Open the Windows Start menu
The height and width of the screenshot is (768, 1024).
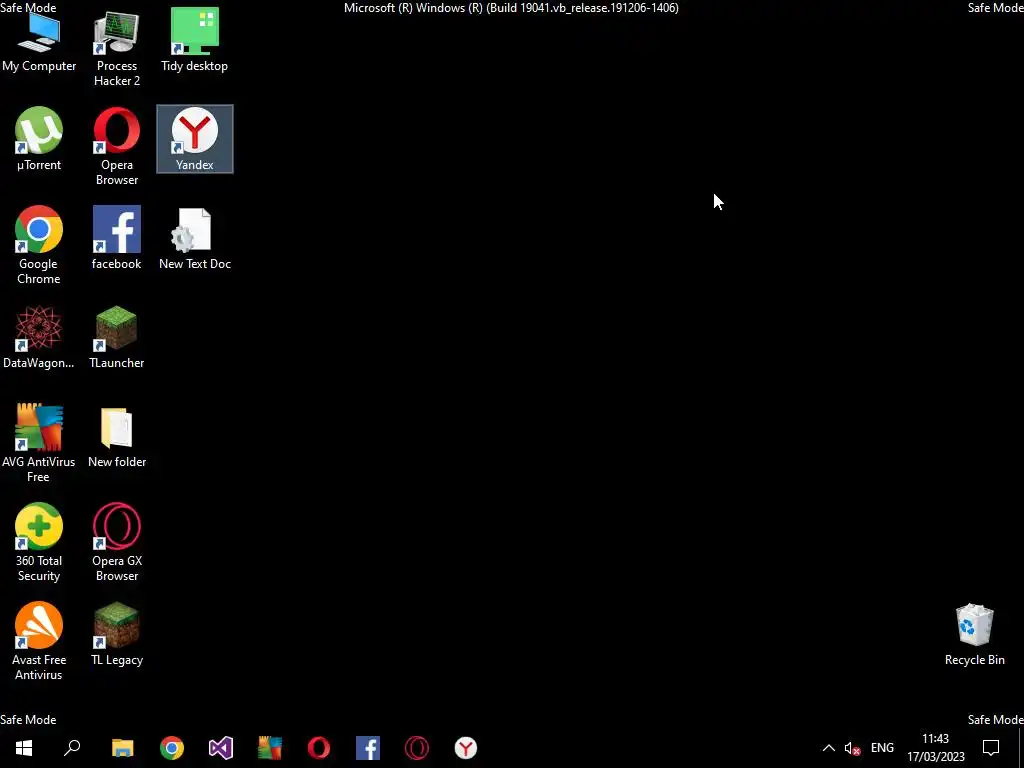24,748
